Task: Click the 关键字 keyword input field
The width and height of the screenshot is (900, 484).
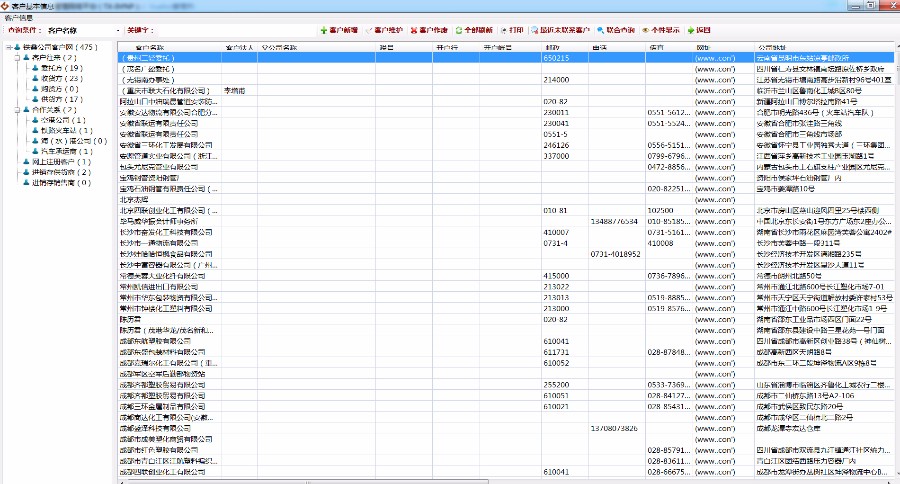Action: 232,31
